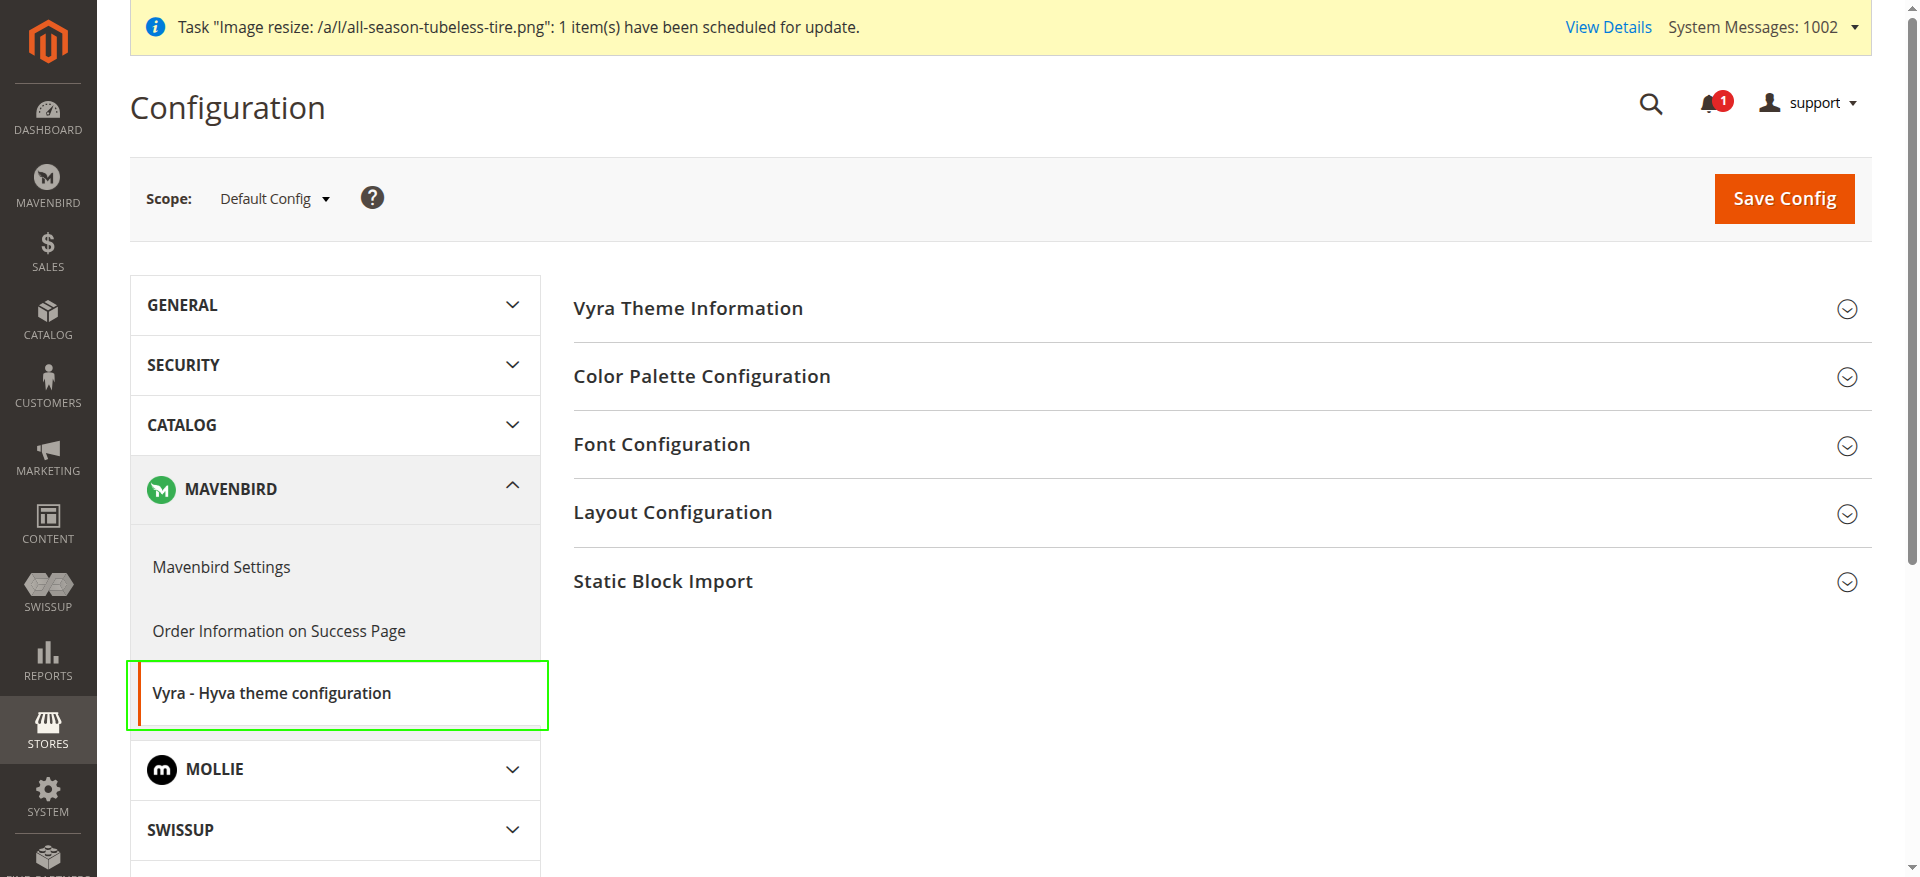Open the support user account menu
The image size is (1920, 877).
(1808, 103)
